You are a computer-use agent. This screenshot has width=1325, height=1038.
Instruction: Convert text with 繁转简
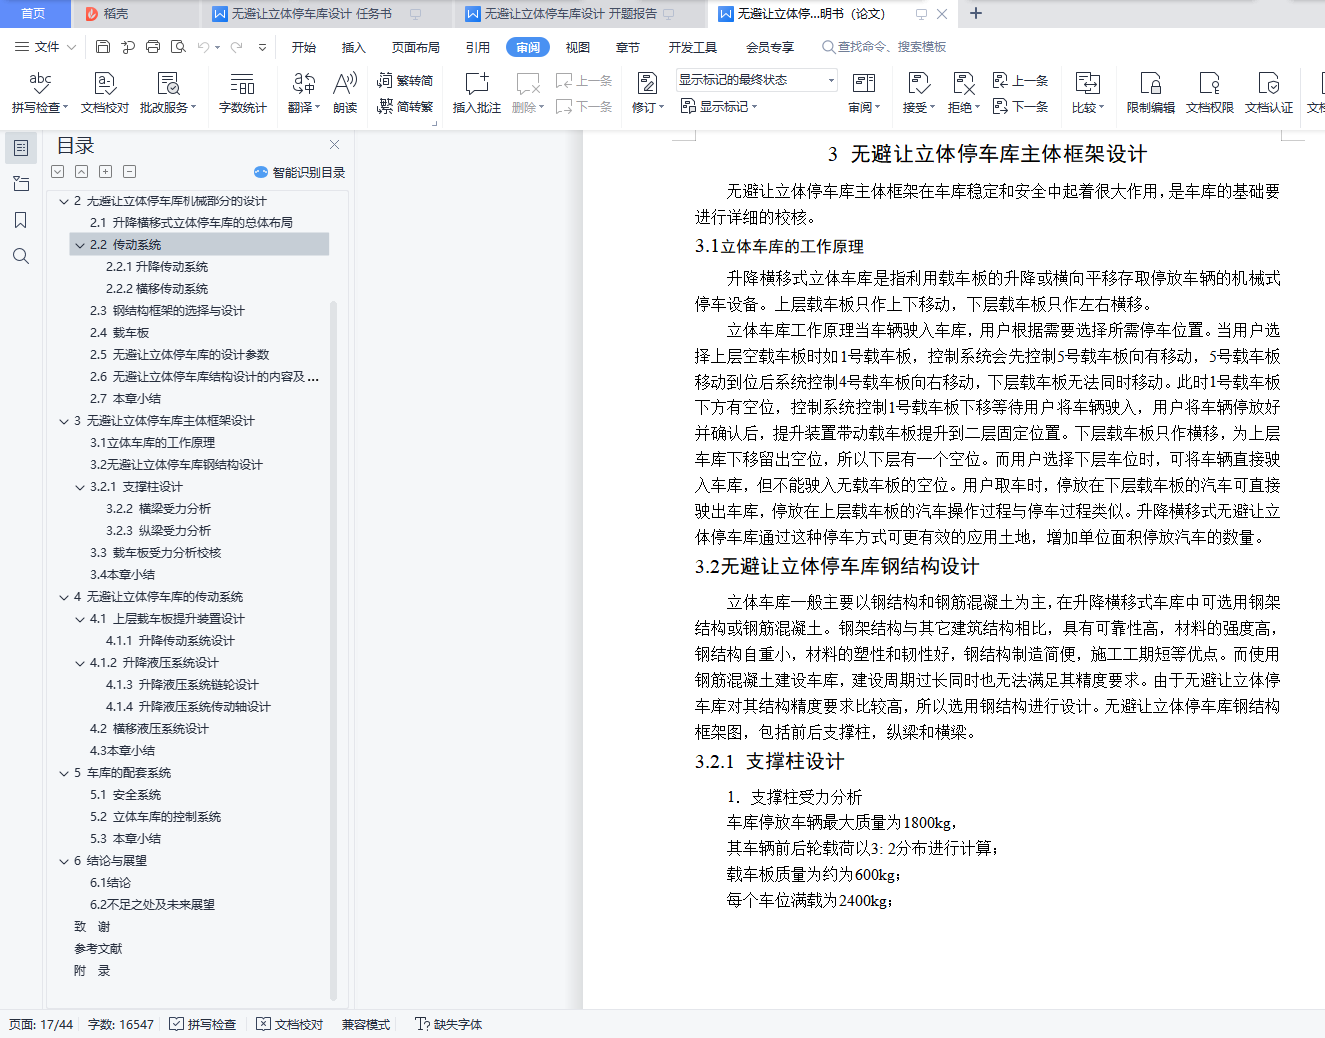click(x=405, y=80)
